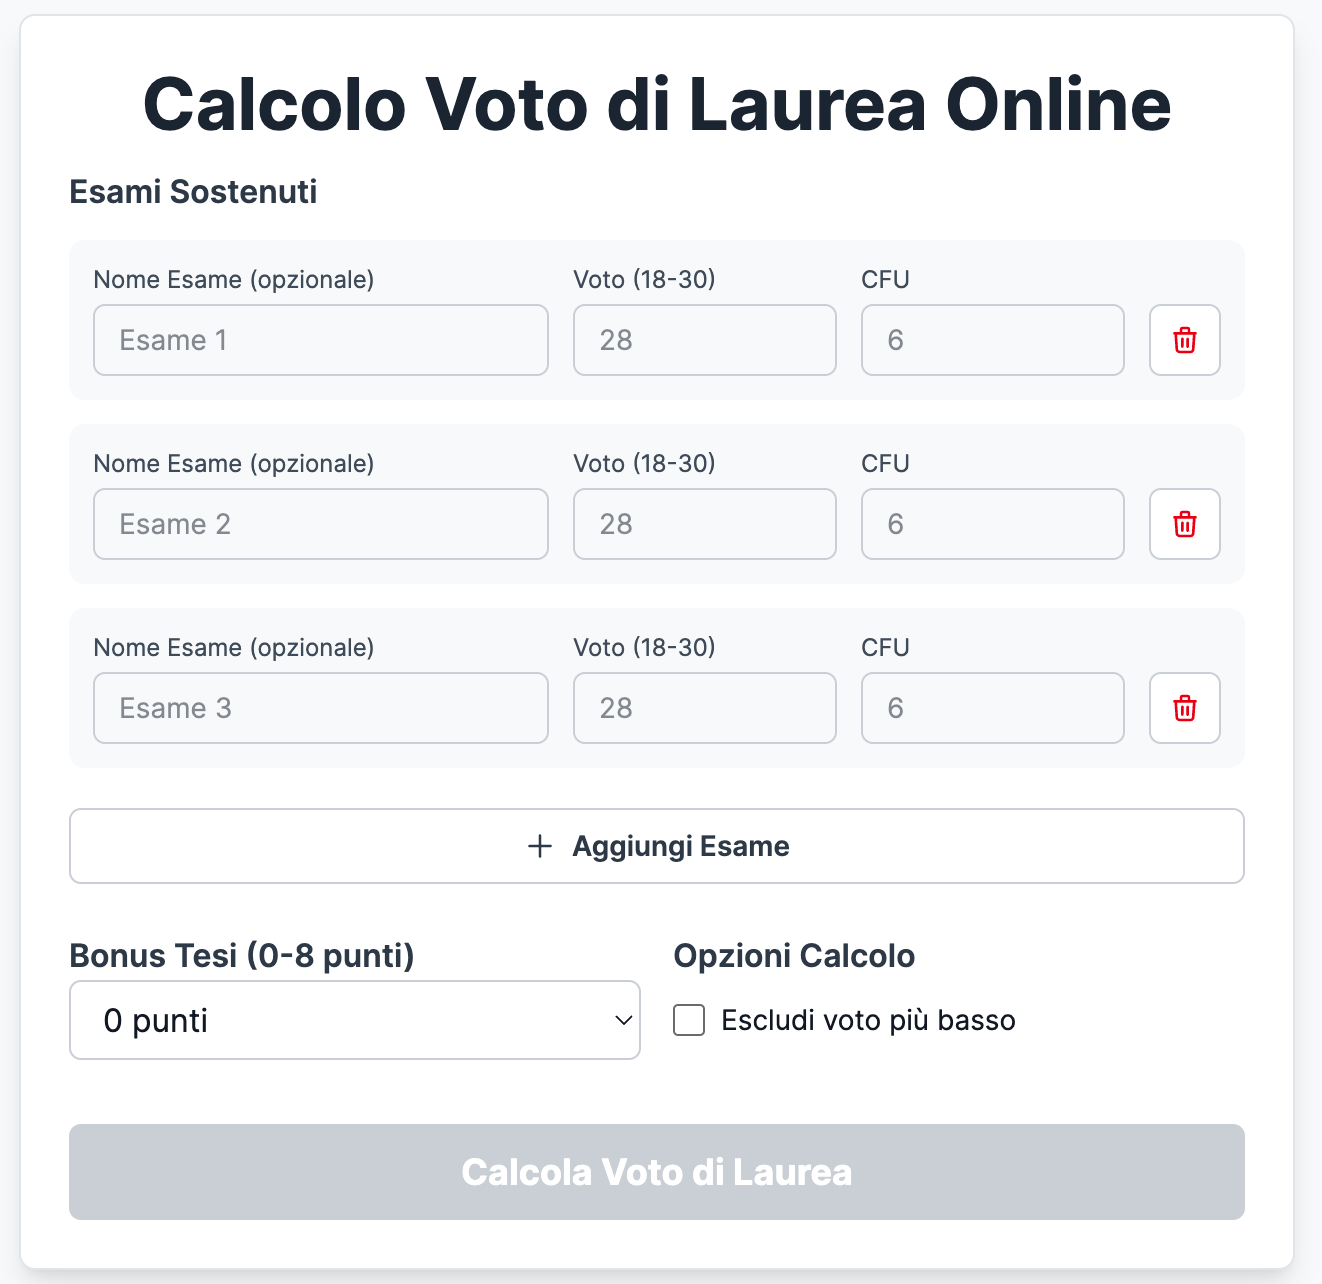Open the Bonus Tesi points dropdown
This screenshot has width=1322, height=1284.
pos(355,1020)
